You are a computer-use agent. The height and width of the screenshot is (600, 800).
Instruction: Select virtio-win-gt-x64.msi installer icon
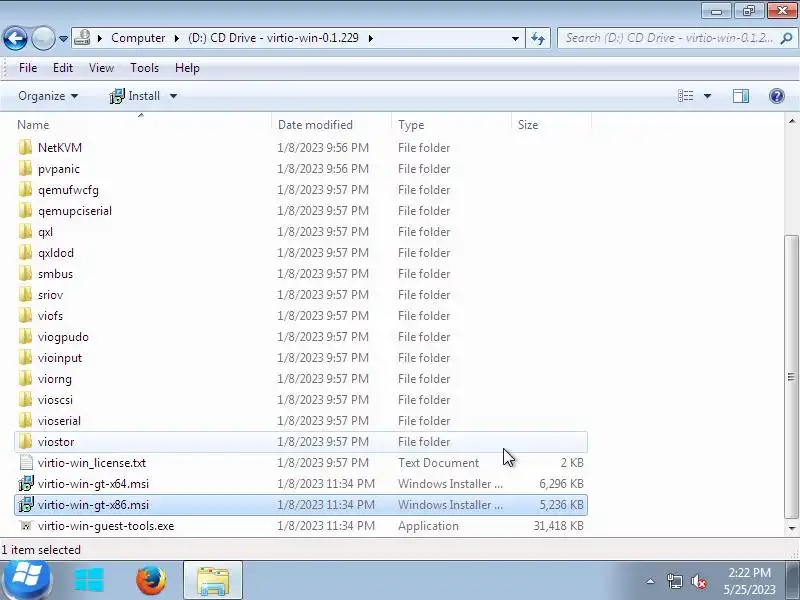click(x=26, y=483)
